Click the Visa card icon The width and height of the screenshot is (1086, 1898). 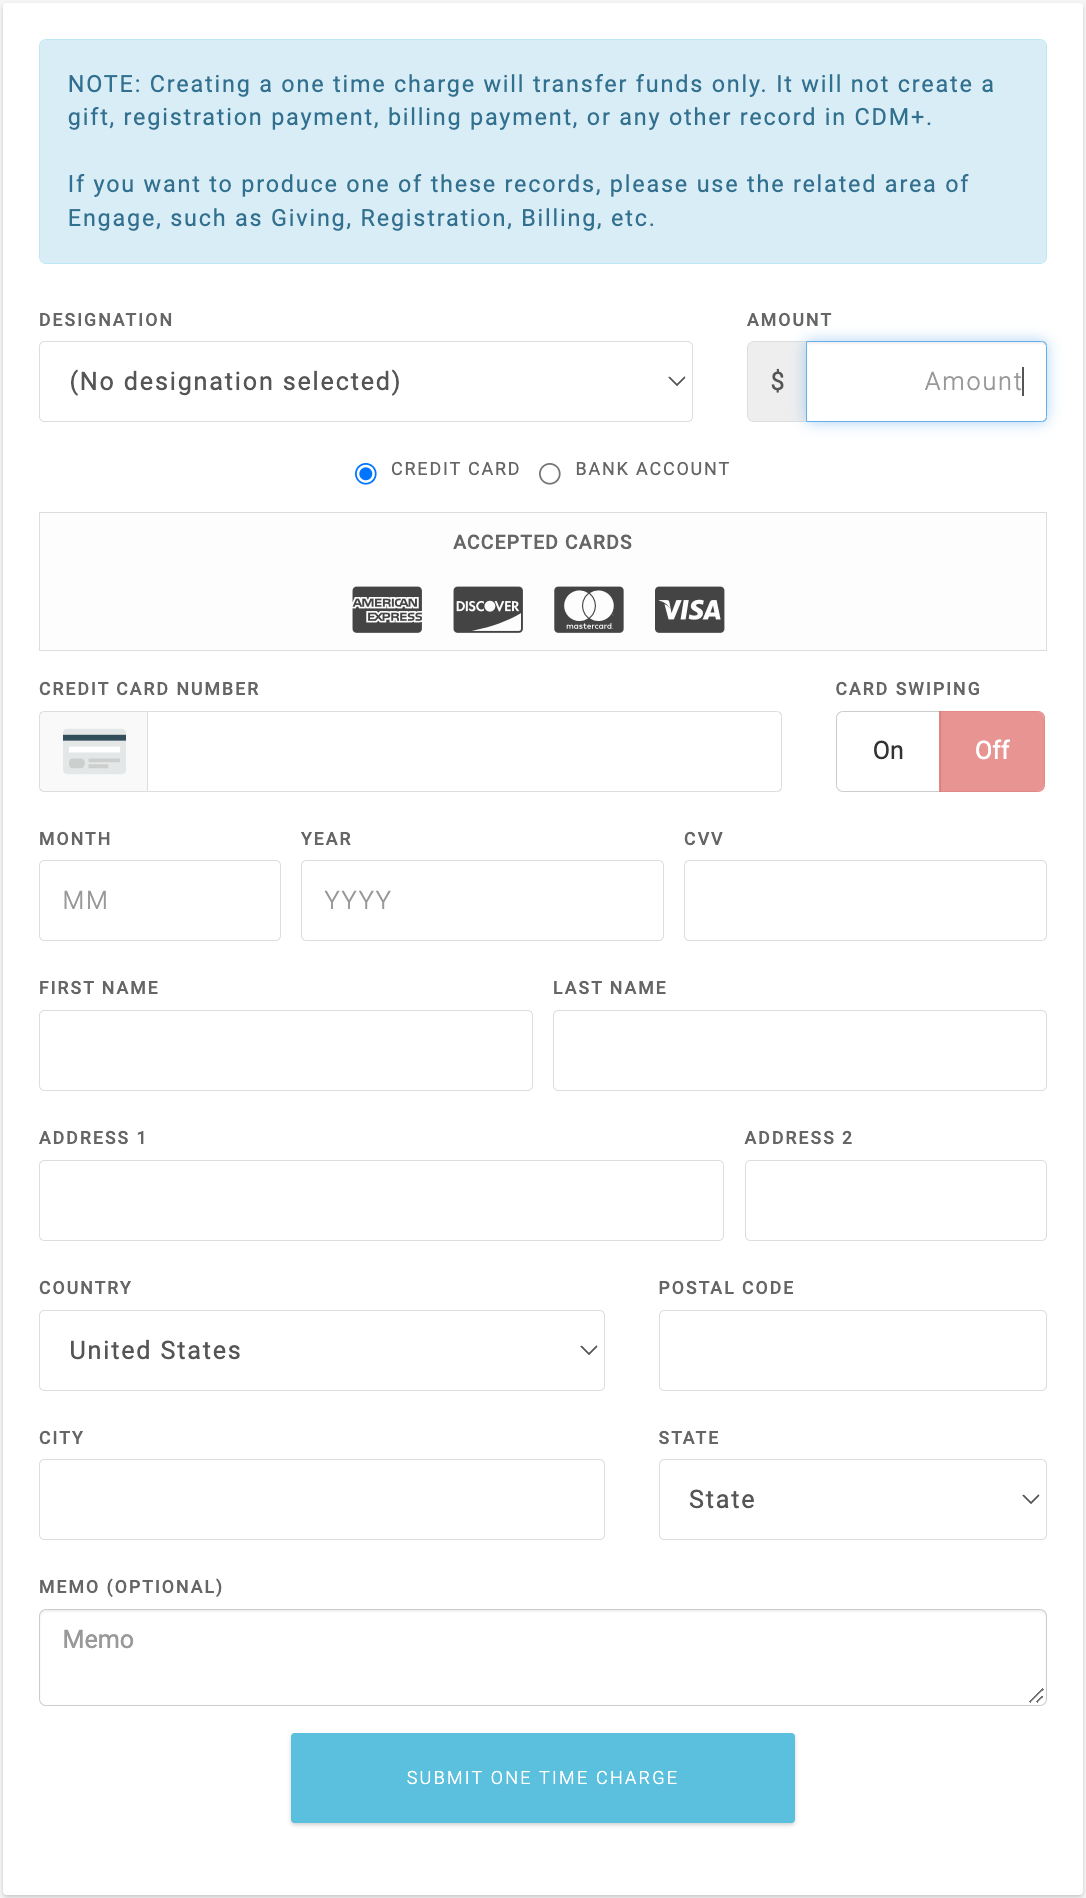689,610
